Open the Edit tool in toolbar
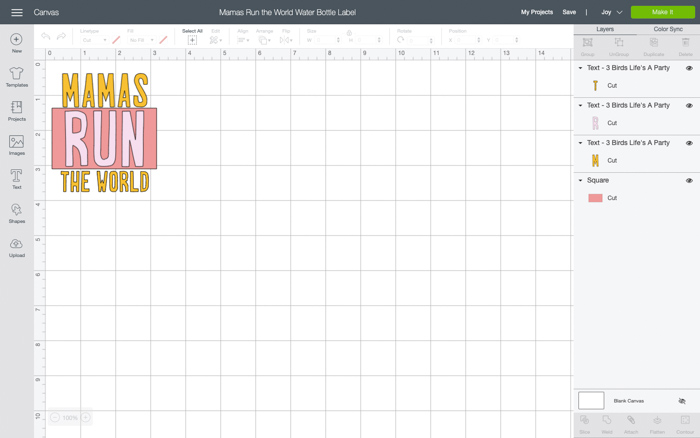The image size is (700, 438). pos(216,40)
